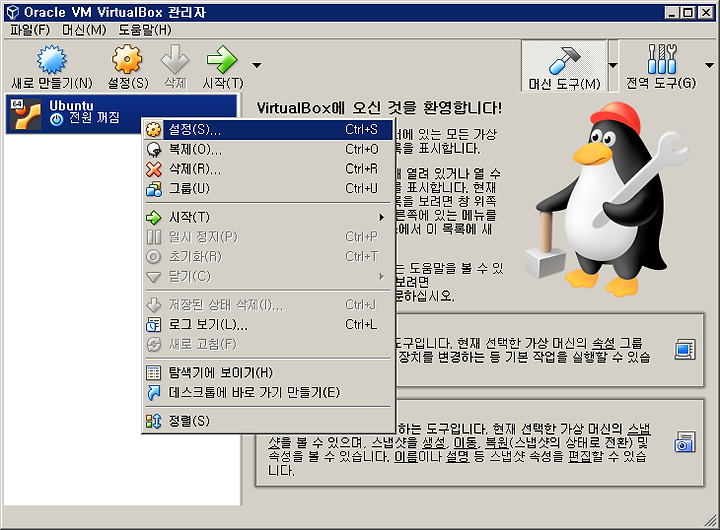720x530 pixels.
Task: Click the details monitor icon in tool card
Action: point(685,350)
